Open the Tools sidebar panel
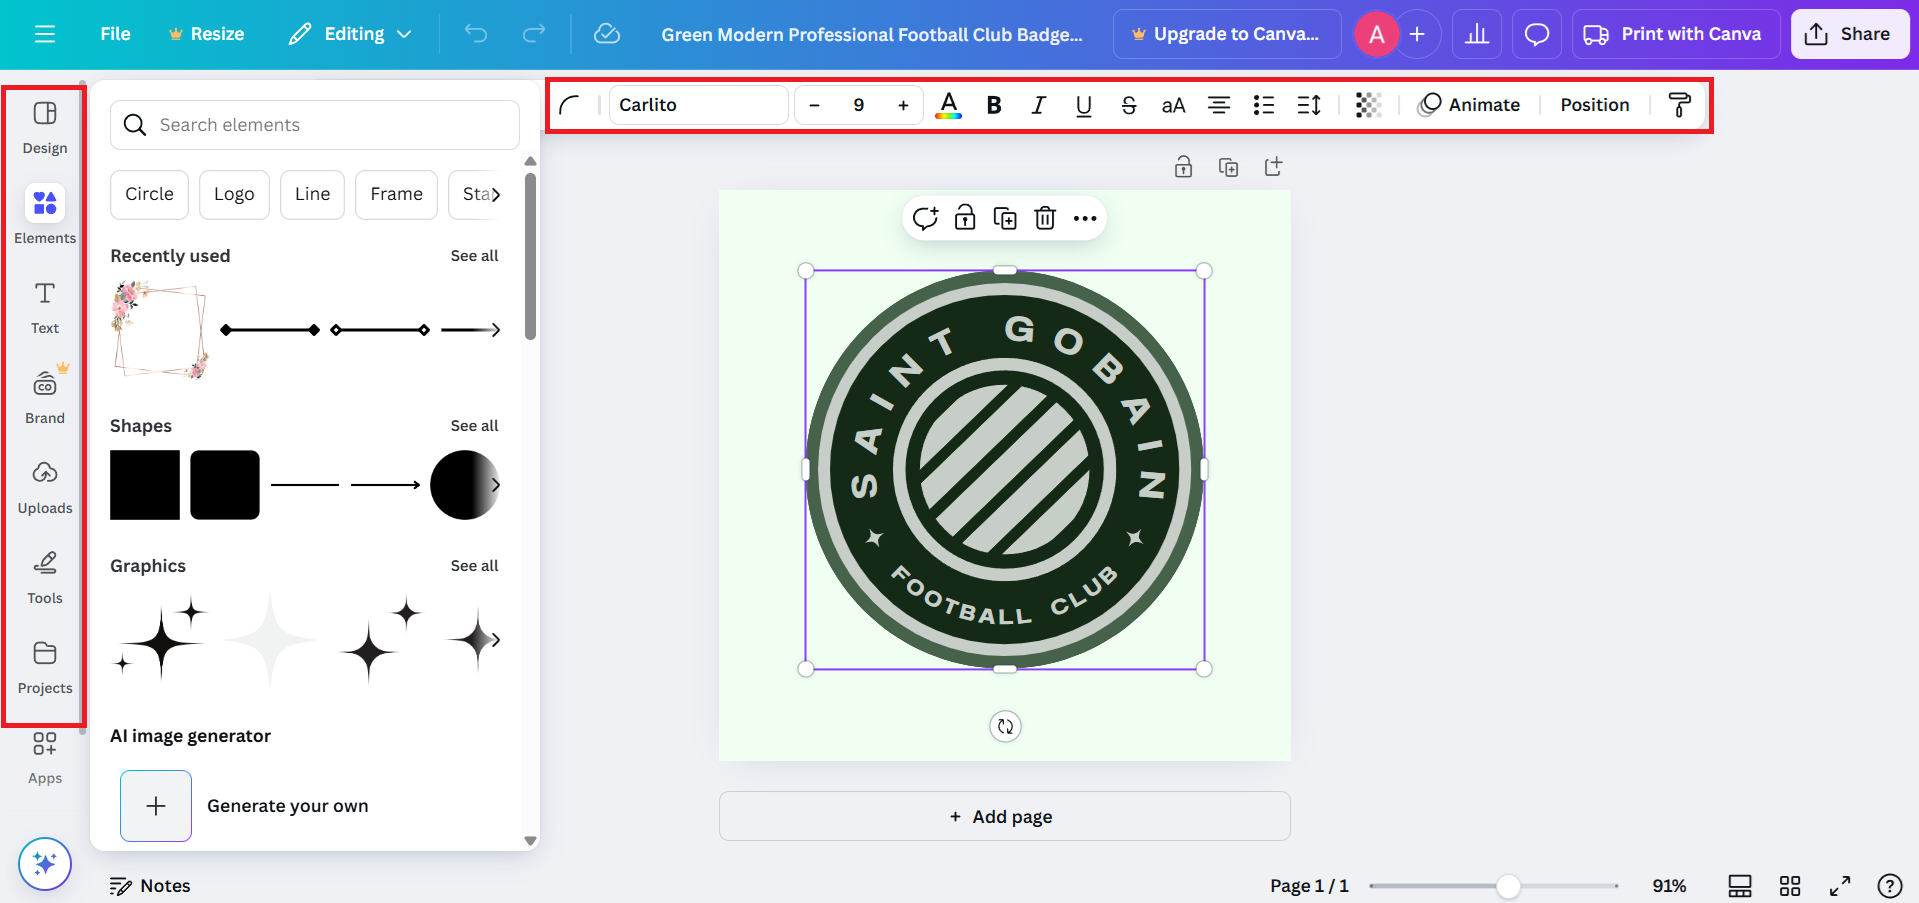The image size is (1919, 903). (x=45, y=578)
